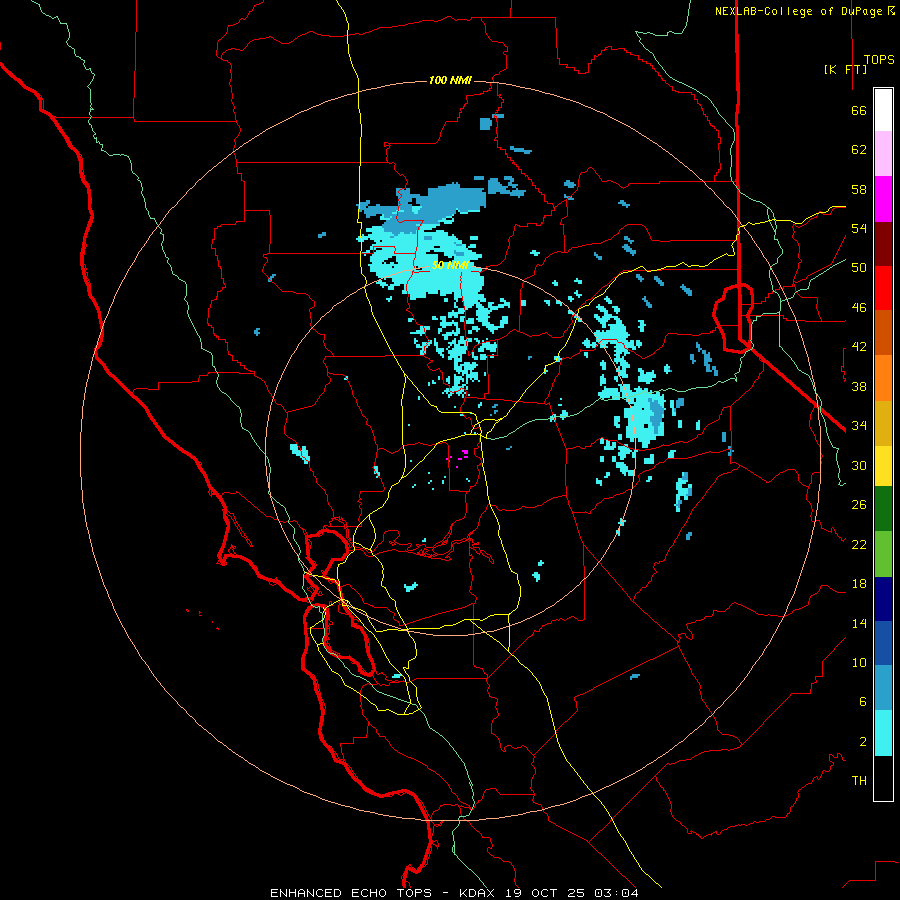Click the 62 scale value
The width and height of the screenshot is (900, 900).
point(859,150)
